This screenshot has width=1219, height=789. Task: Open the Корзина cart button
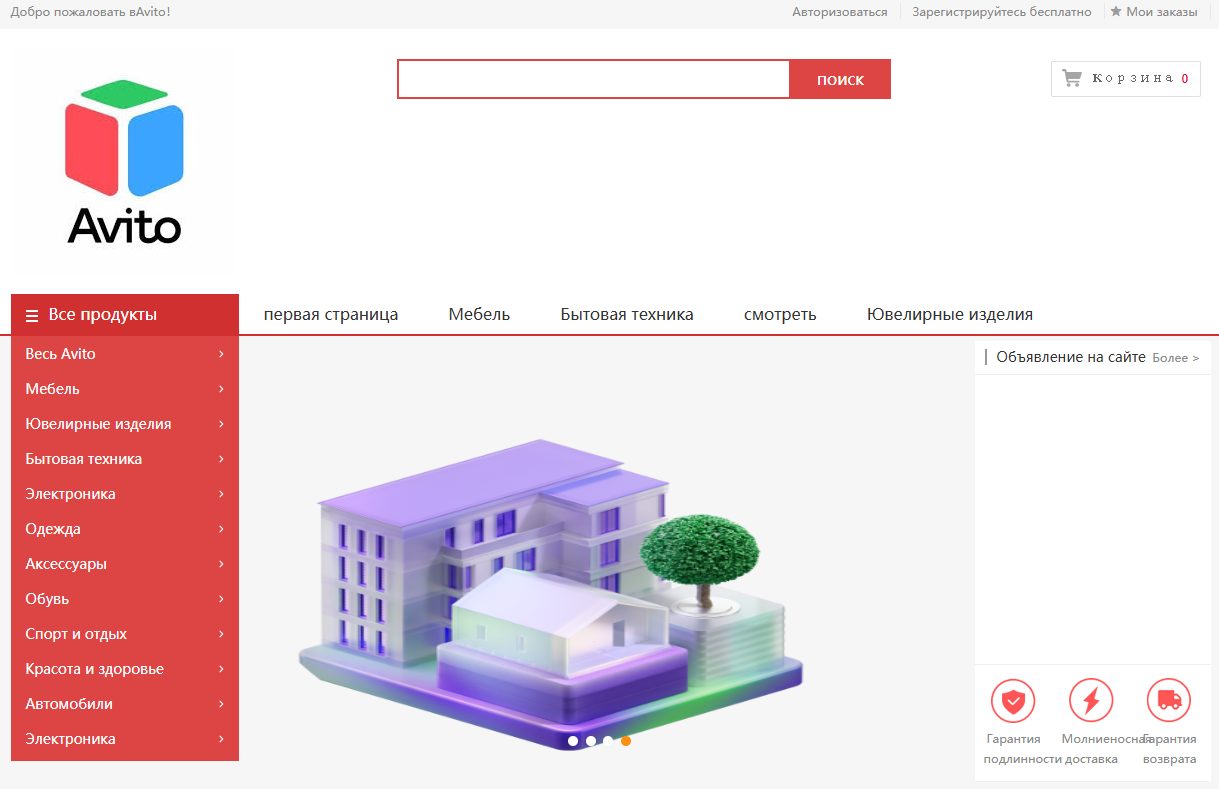(x=1126, y=79)
